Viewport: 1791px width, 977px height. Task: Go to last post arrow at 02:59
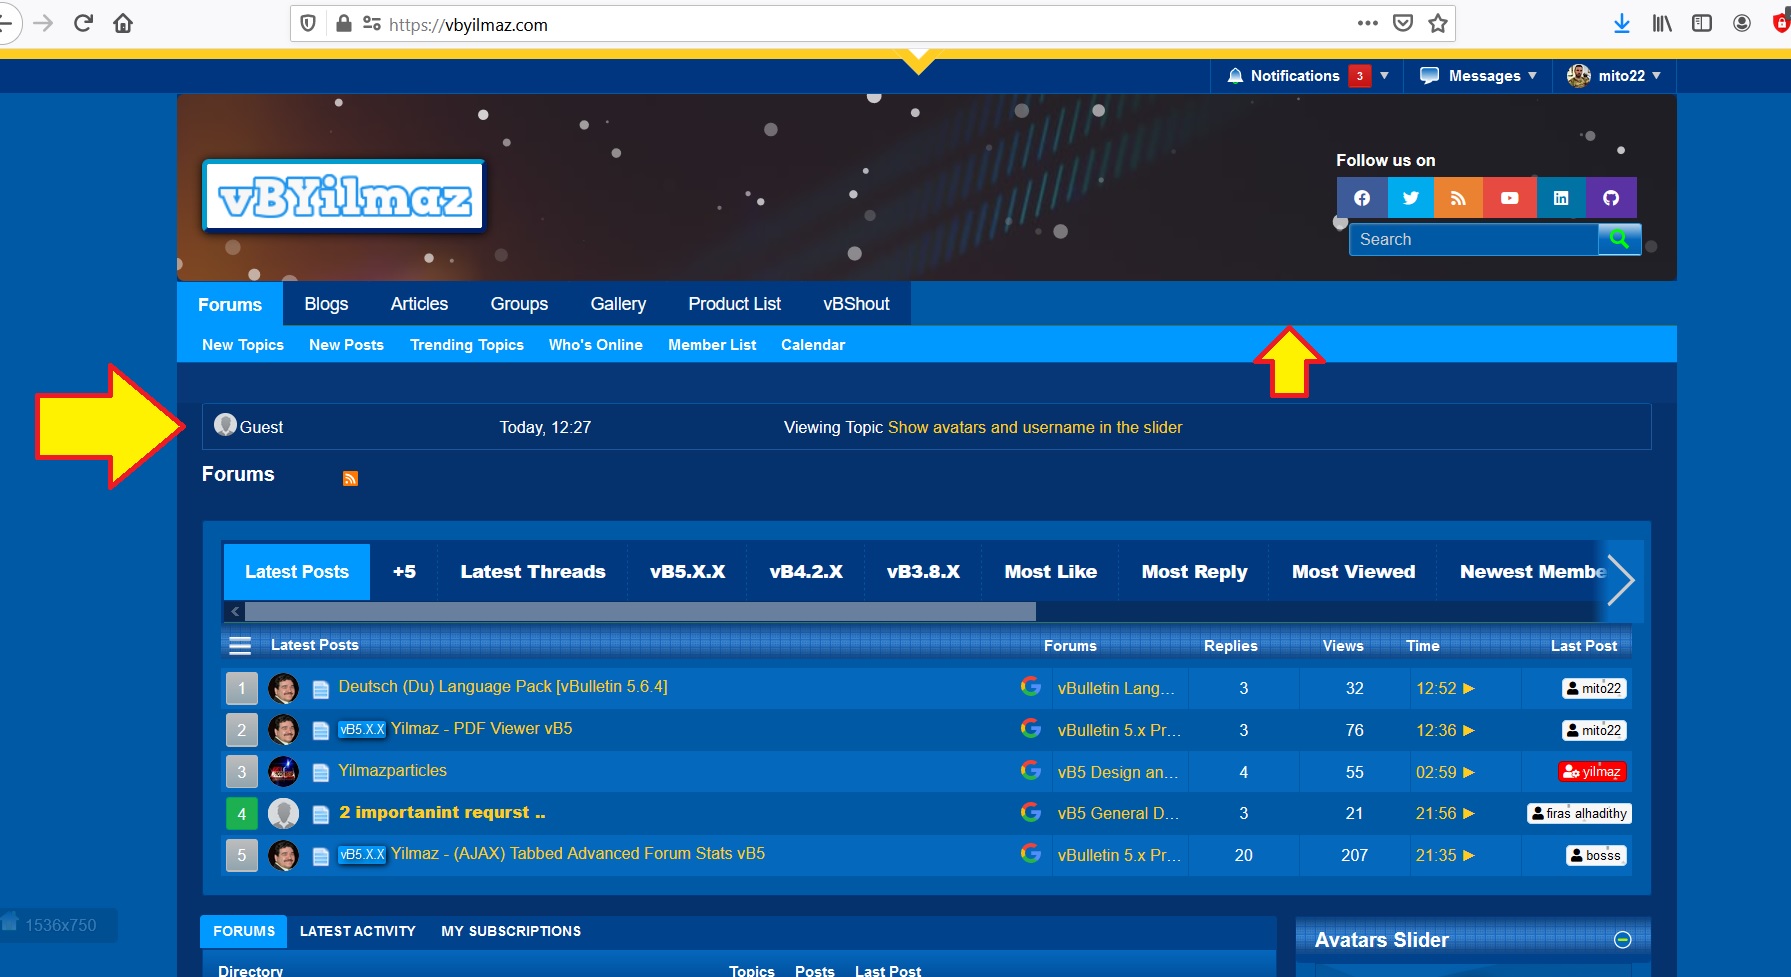point(1469,772)
